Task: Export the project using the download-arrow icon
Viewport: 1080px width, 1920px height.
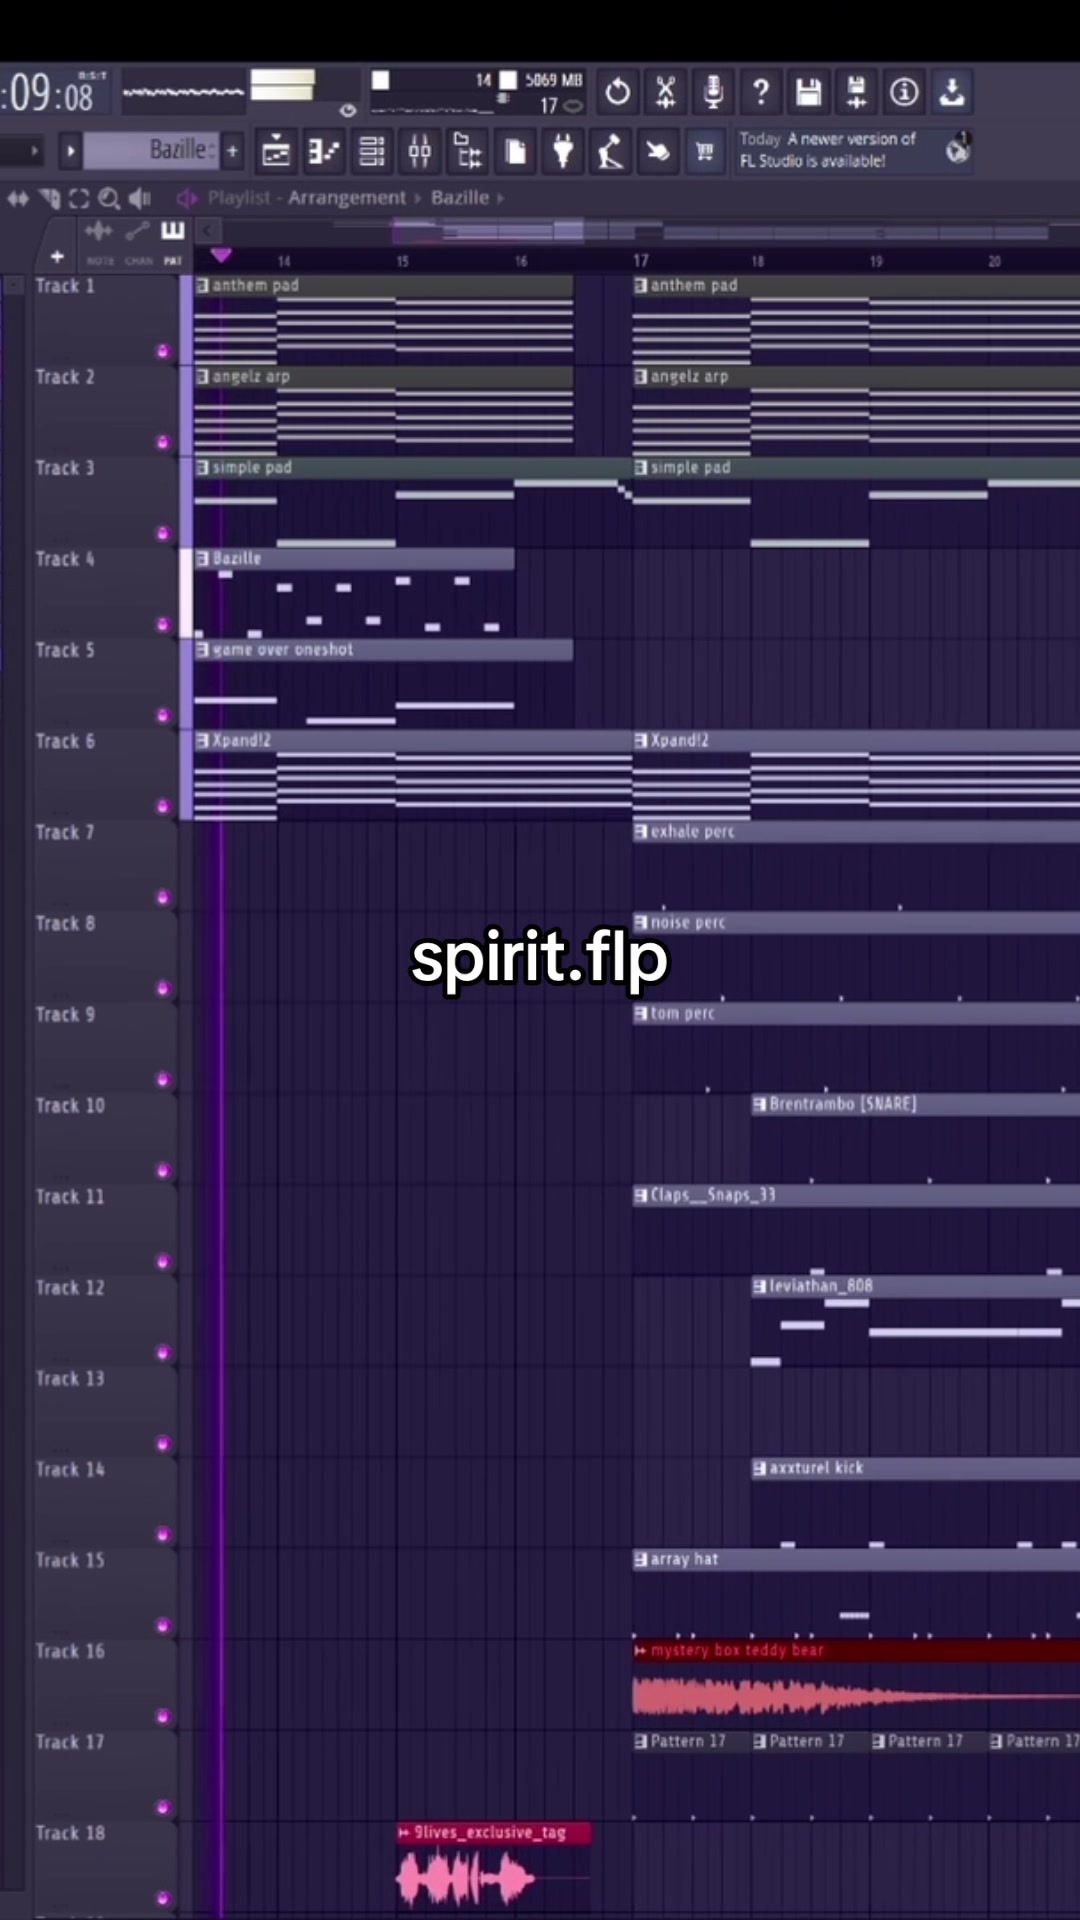Action: [952, 92]
